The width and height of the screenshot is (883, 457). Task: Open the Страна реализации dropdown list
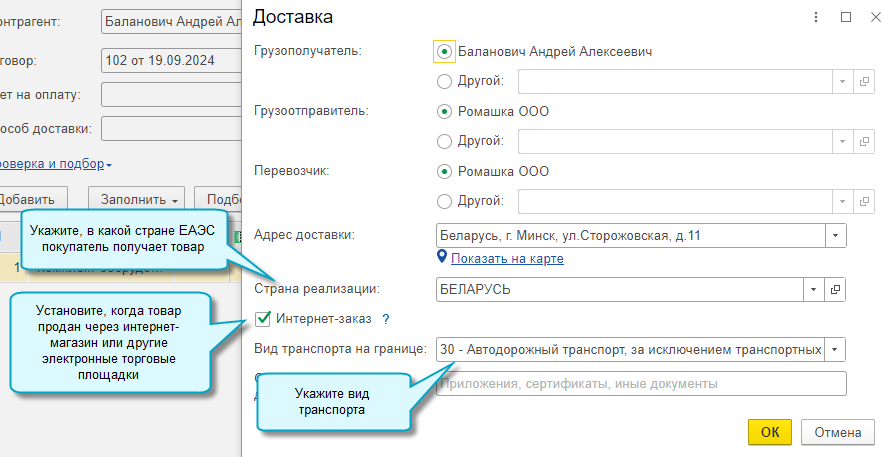814,289
